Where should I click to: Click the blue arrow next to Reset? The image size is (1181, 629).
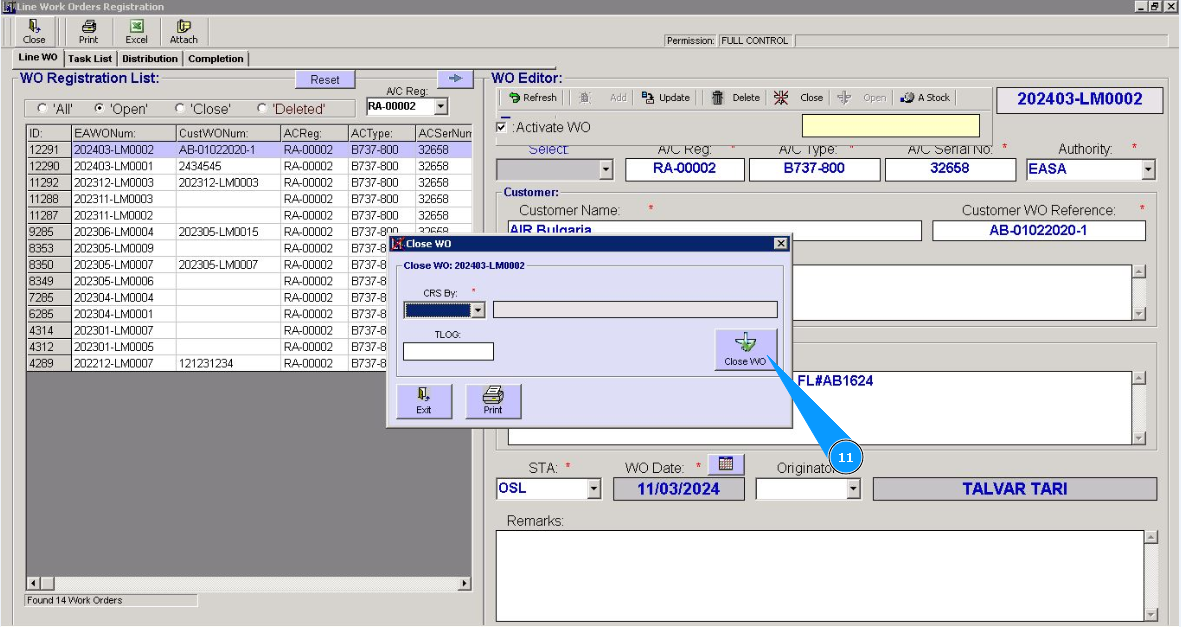click(x=455, y=78)
